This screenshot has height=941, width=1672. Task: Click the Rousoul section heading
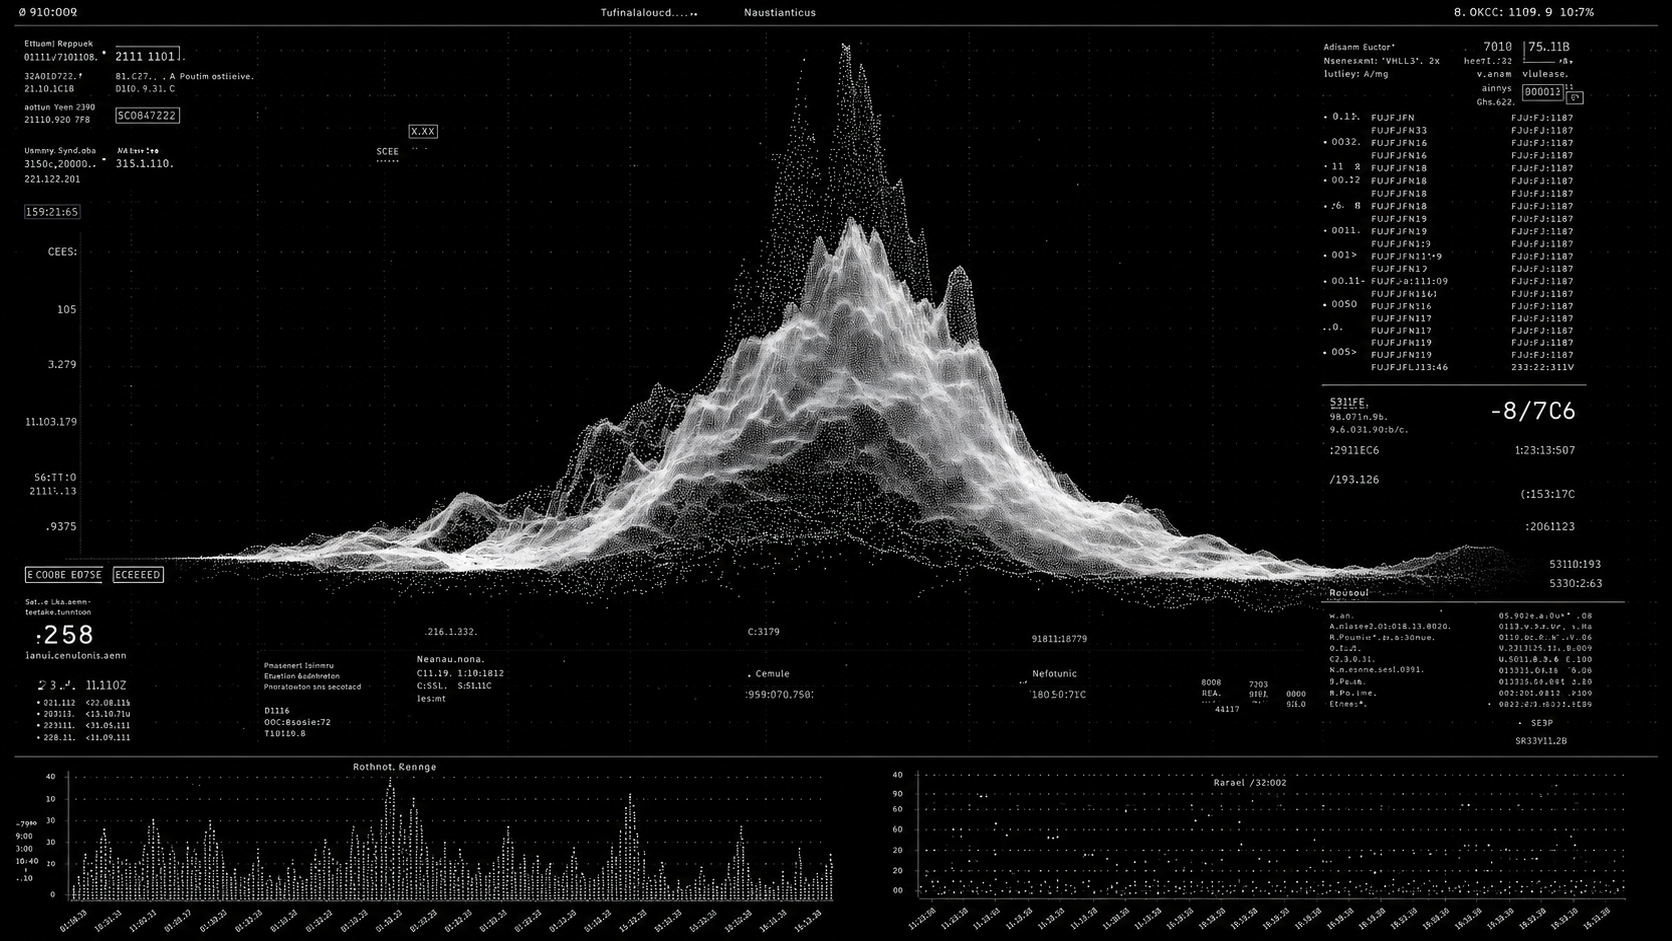tap(1349, 593)
